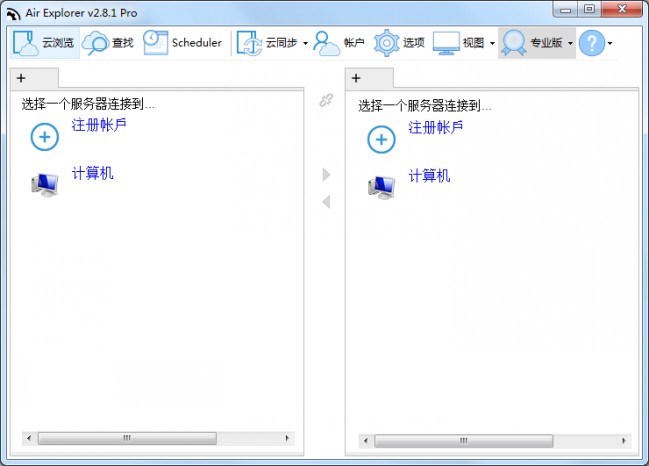Expand the 视图 dropdown arrow
This screenshot has height=466, width=649.
[x=492, y=43]
